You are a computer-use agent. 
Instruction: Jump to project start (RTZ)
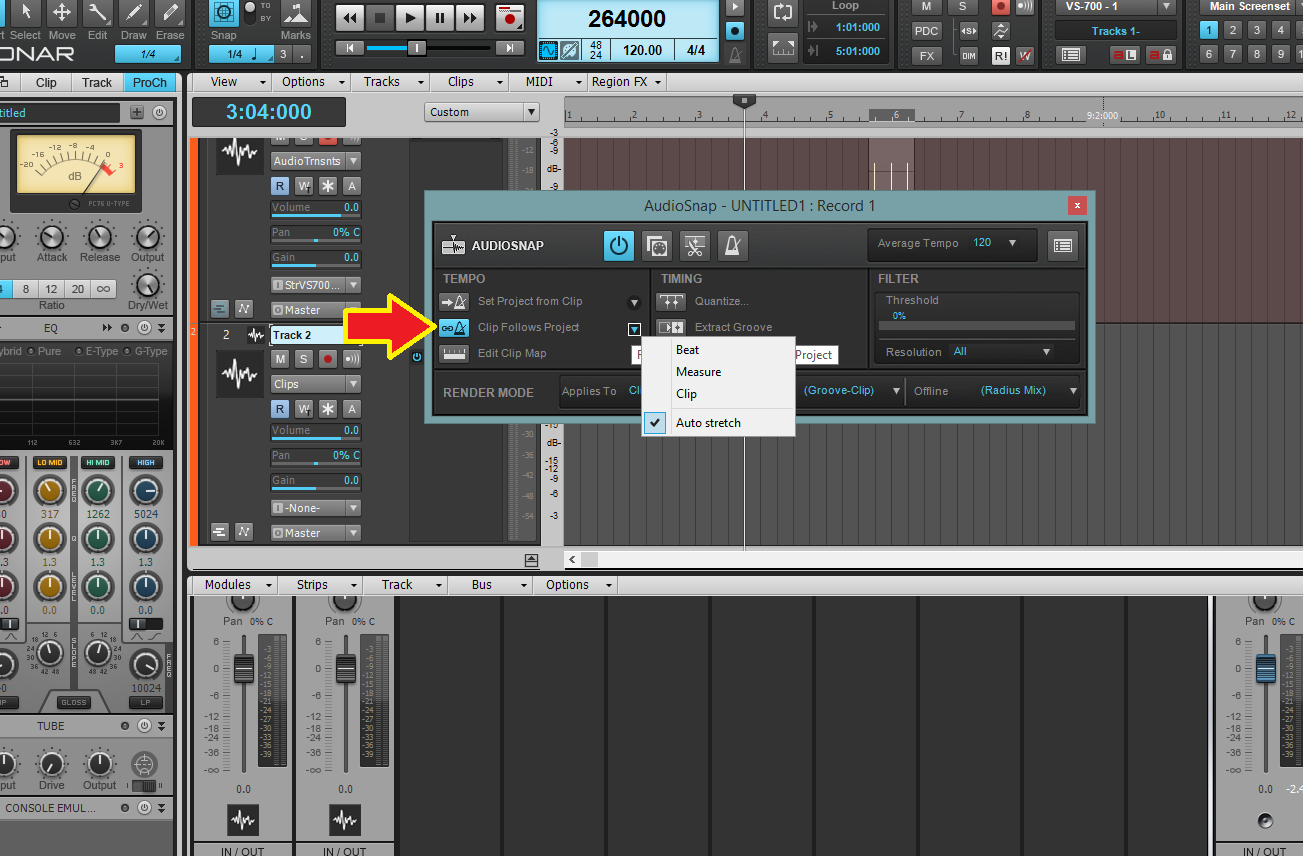click(349, 48)
